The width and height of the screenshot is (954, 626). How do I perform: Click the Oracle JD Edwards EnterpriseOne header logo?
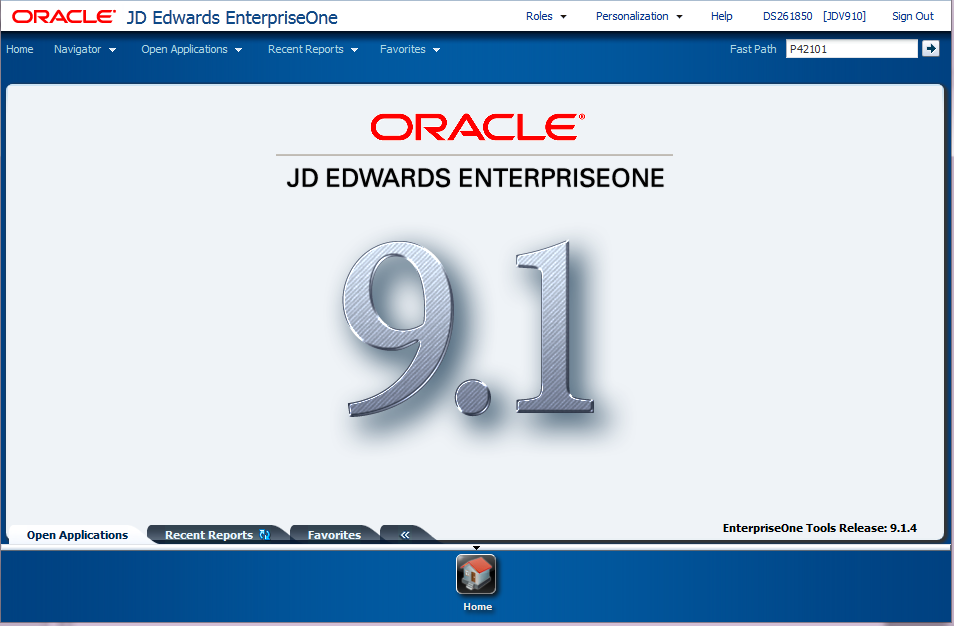[175, 17]
